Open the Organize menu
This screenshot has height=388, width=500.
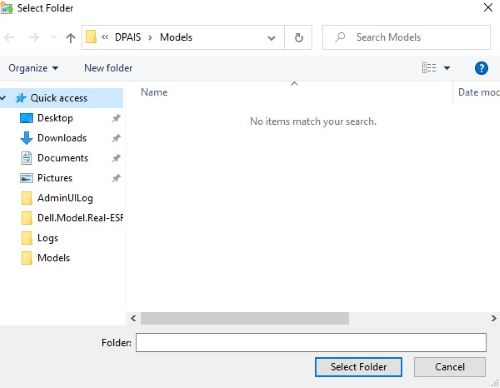click(x=33, y=68)
